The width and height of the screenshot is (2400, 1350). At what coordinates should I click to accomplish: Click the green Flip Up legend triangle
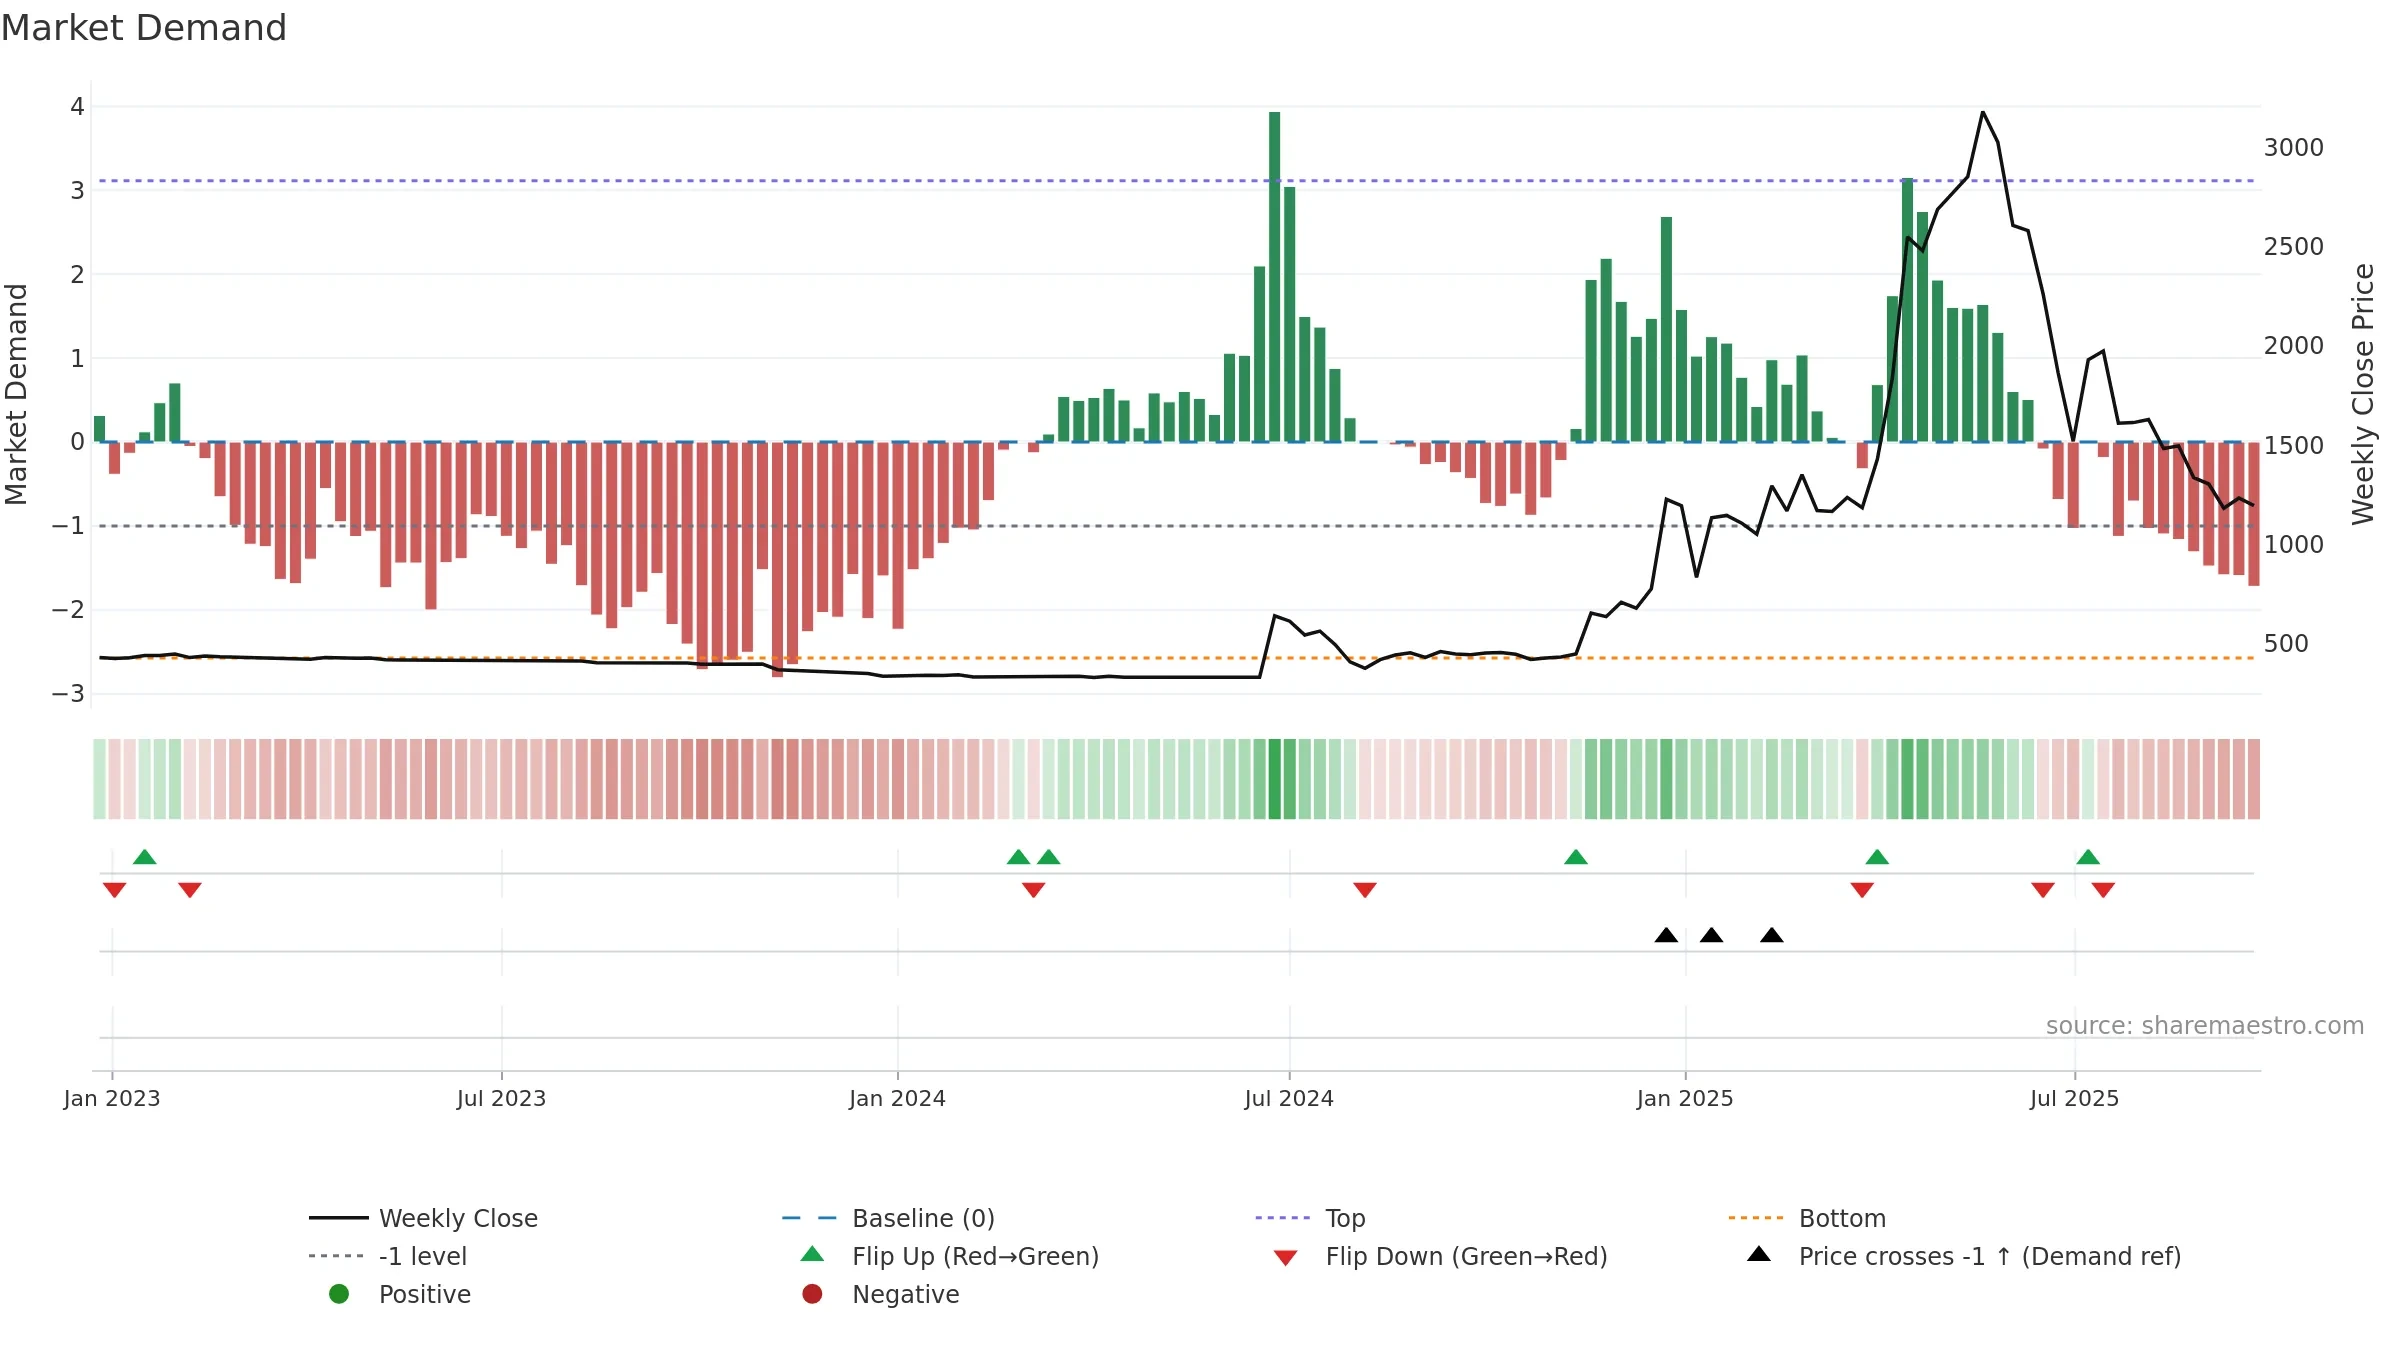coord(812,1254)
